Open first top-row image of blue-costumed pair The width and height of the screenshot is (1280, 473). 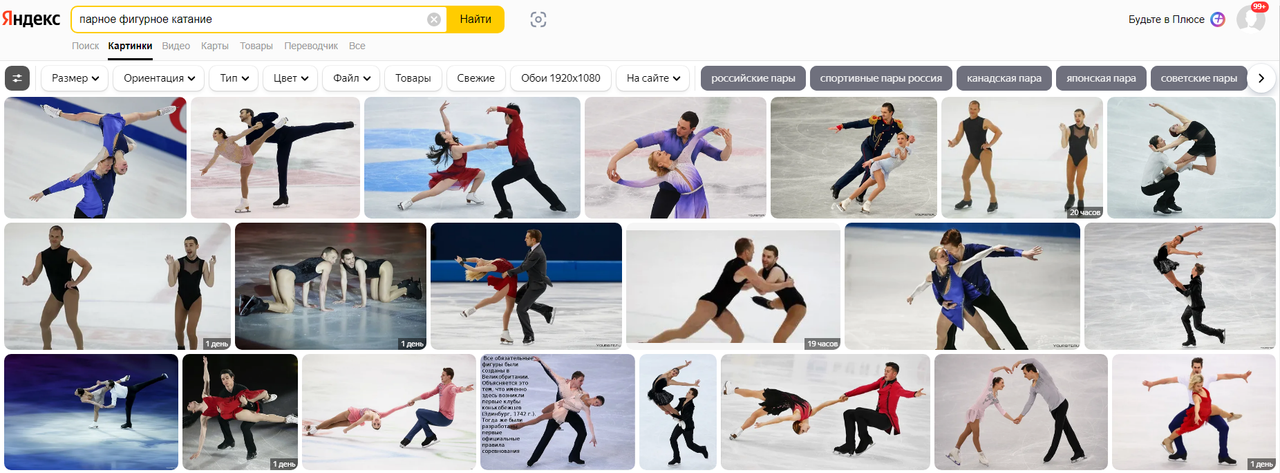point(95,158)
